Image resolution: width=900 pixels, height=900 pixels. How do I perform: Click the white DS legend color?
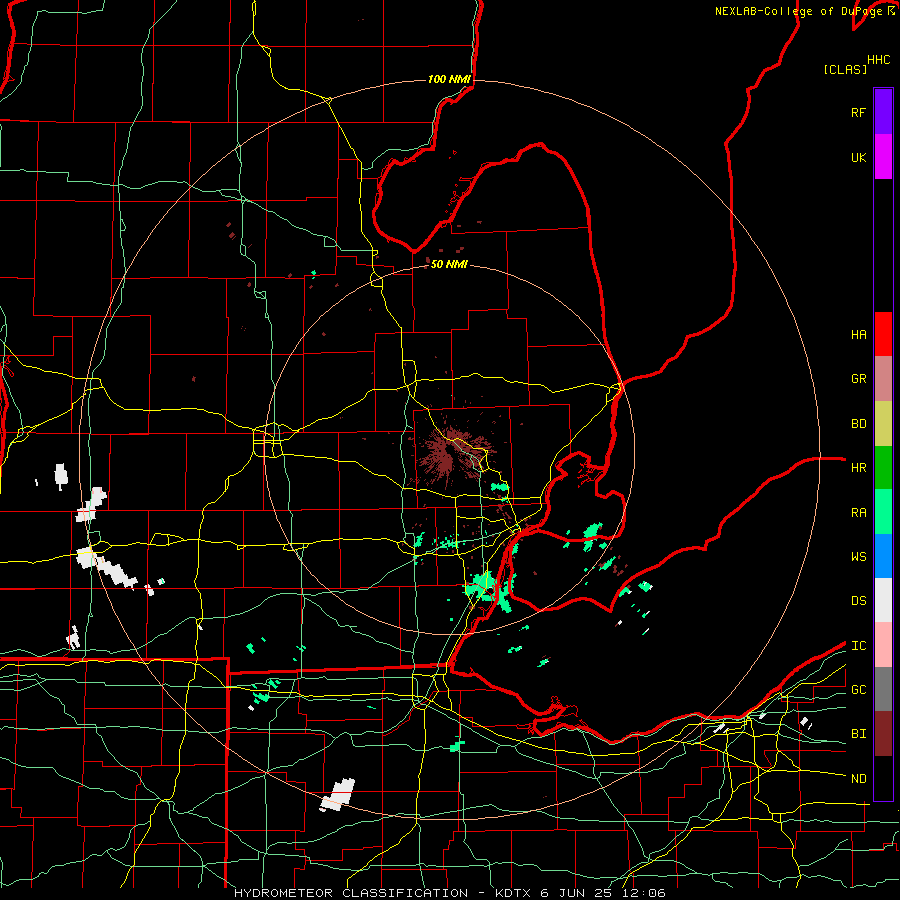pos(883,600)
